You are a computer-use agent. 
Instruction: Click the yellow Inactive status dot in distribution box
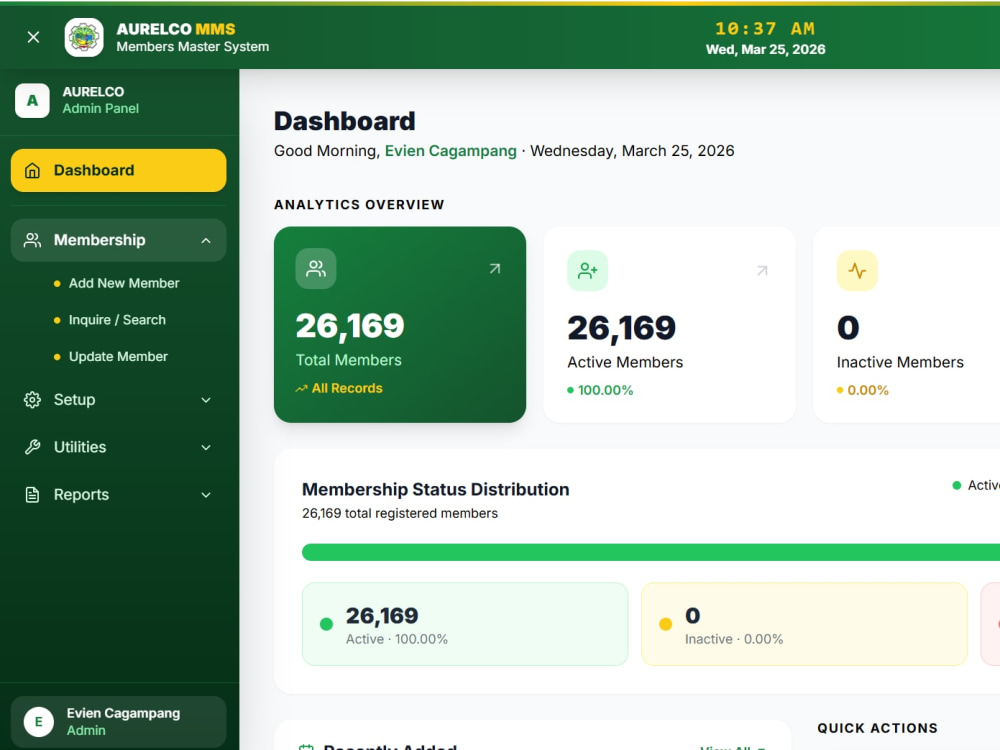[x=666, y=624]
